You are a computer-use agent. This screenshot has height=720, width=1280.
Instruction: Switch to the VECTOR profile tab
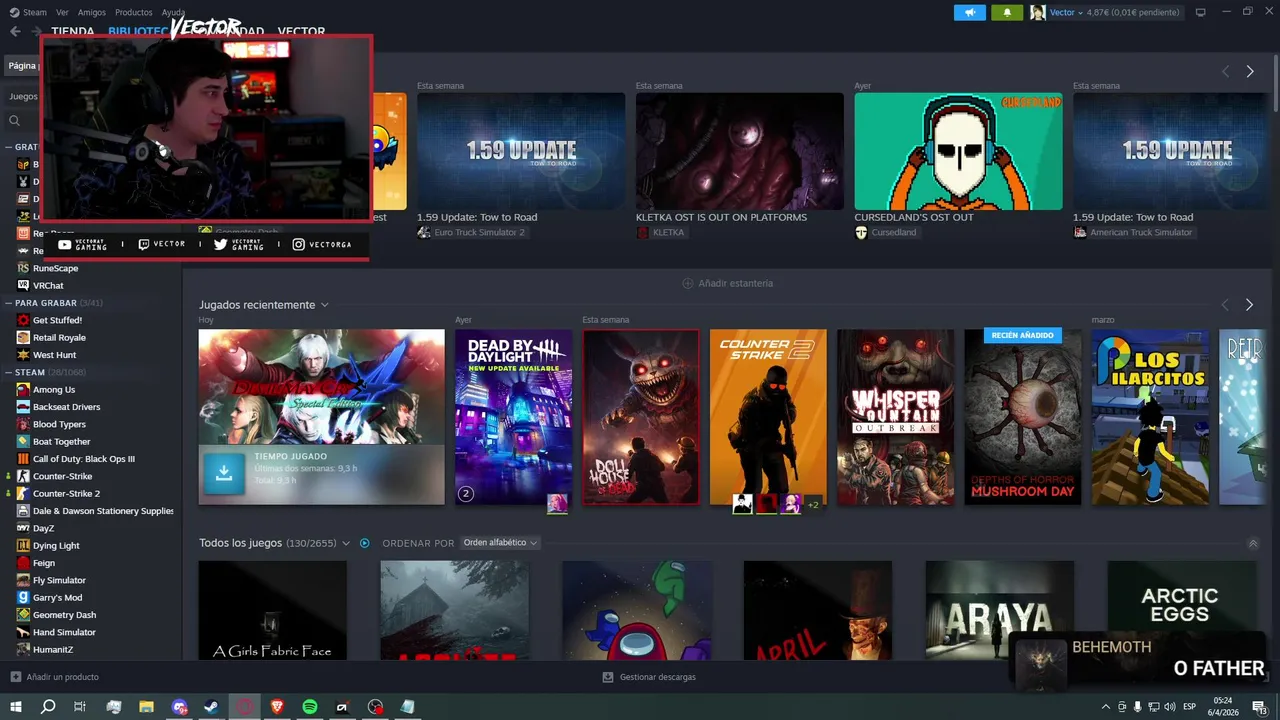301,31
